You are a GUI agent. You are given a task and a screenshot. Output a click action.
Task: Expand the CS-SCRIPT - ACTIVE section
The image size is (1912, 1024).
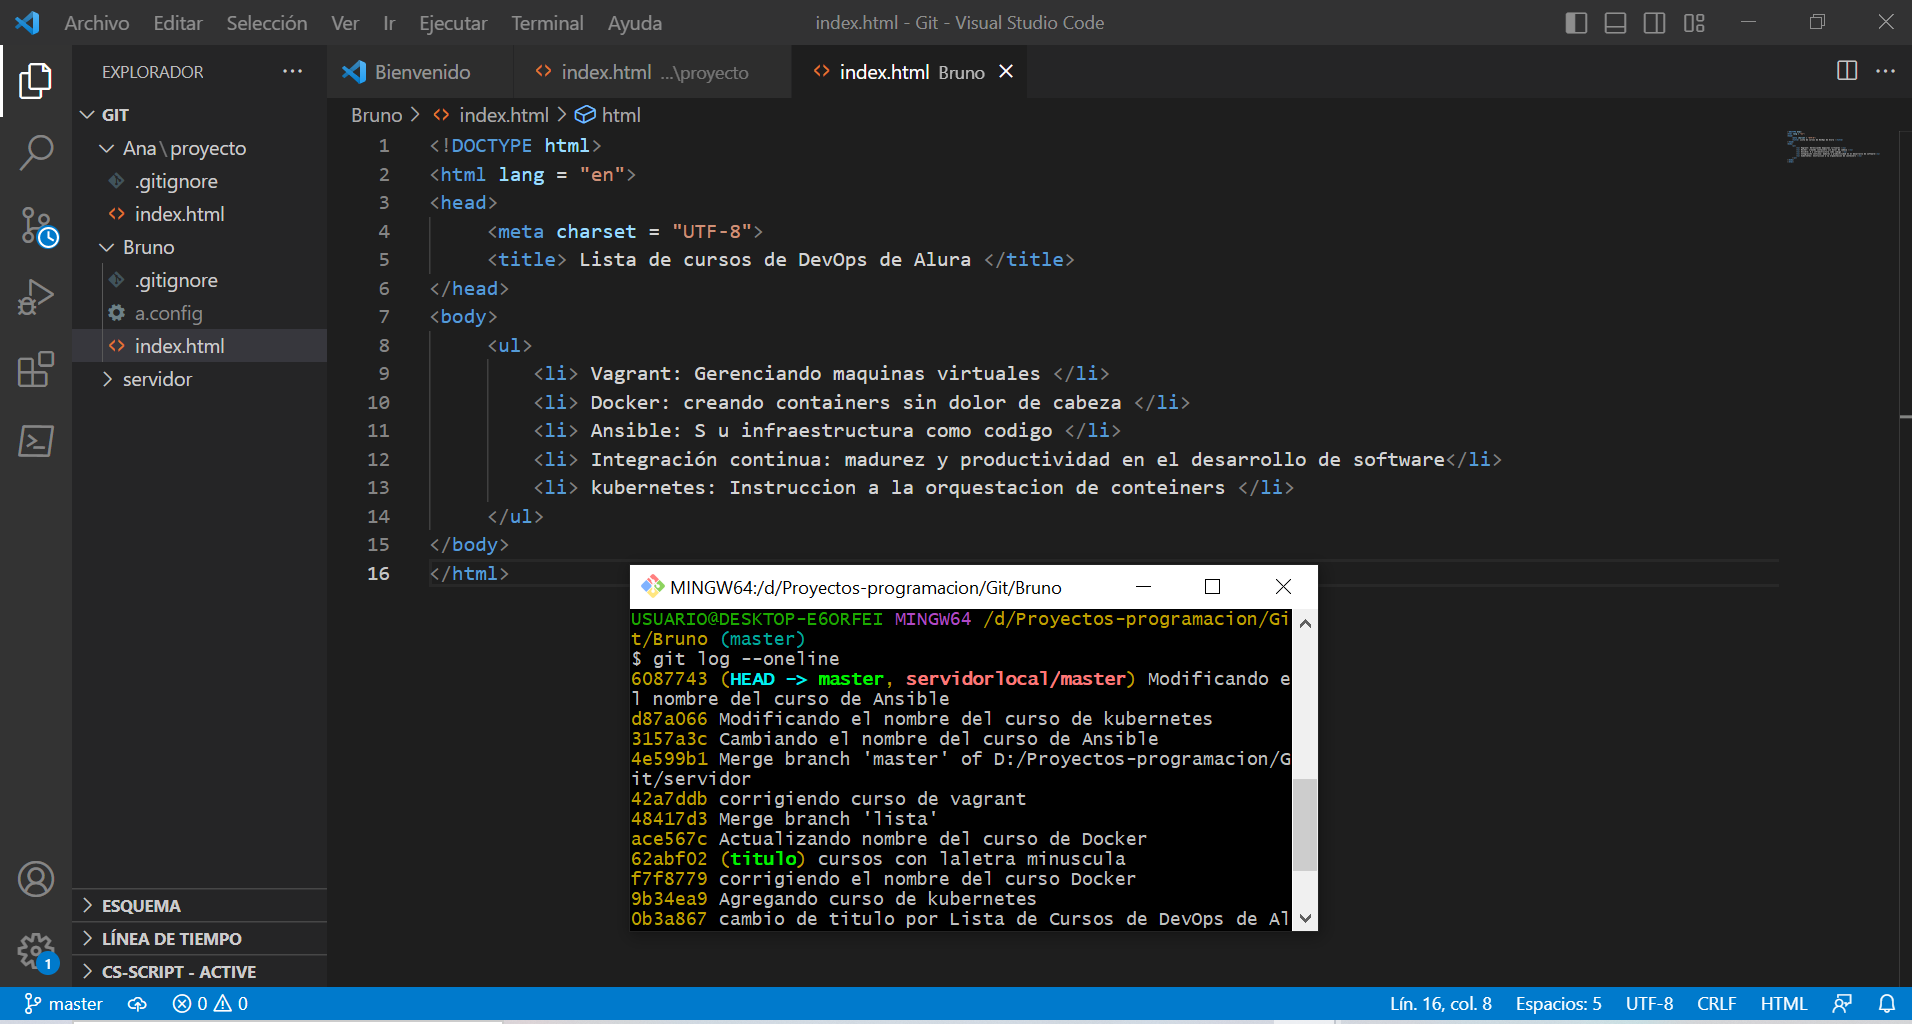point(200,971)
